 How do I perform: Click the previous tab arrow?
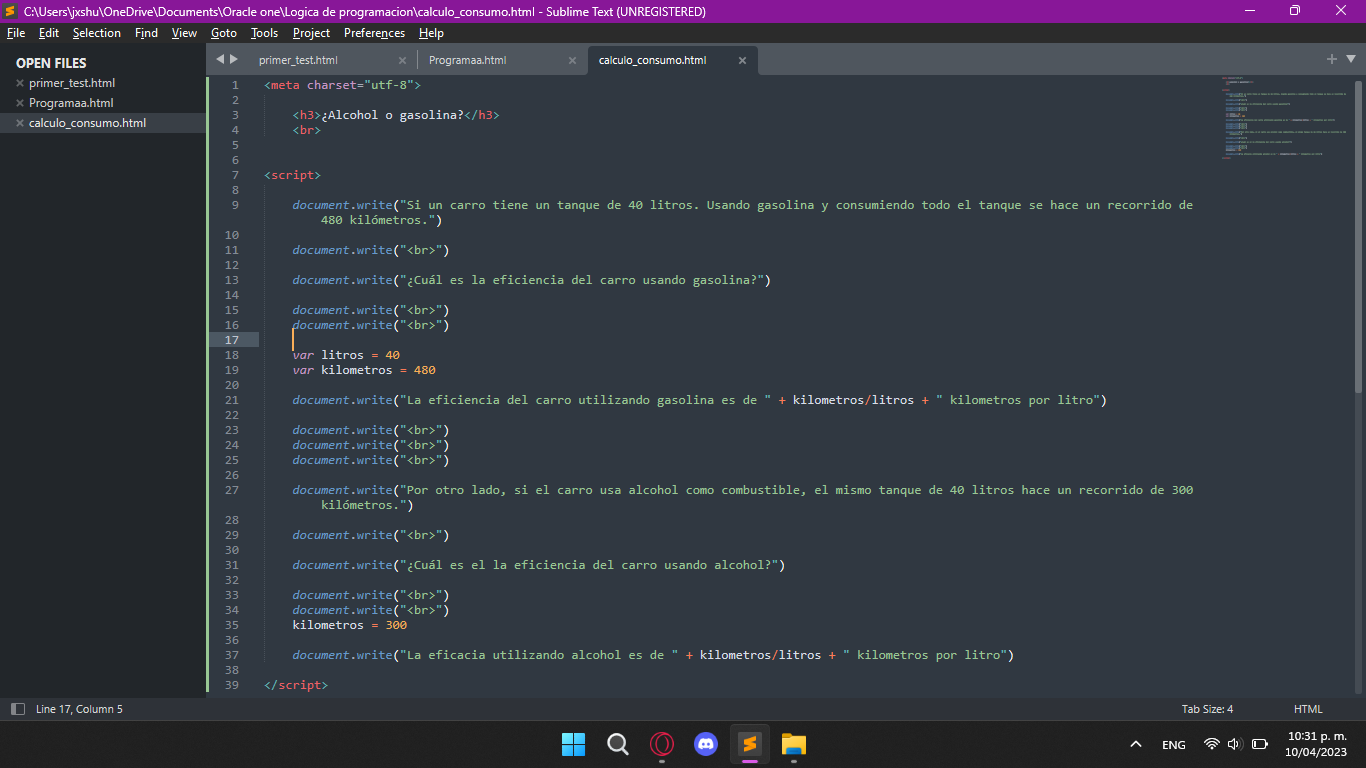220,59
